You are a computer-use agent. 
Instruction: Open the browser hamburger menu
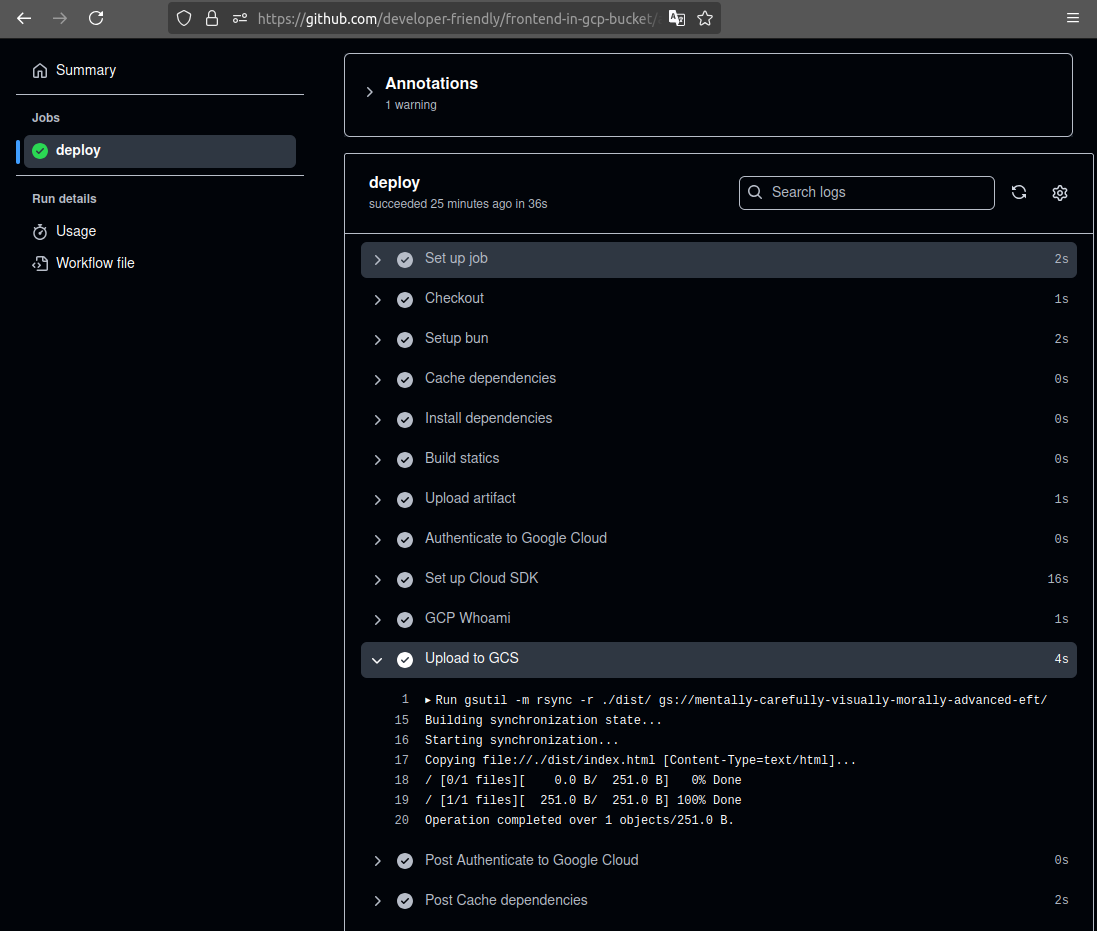[1073, 18]
